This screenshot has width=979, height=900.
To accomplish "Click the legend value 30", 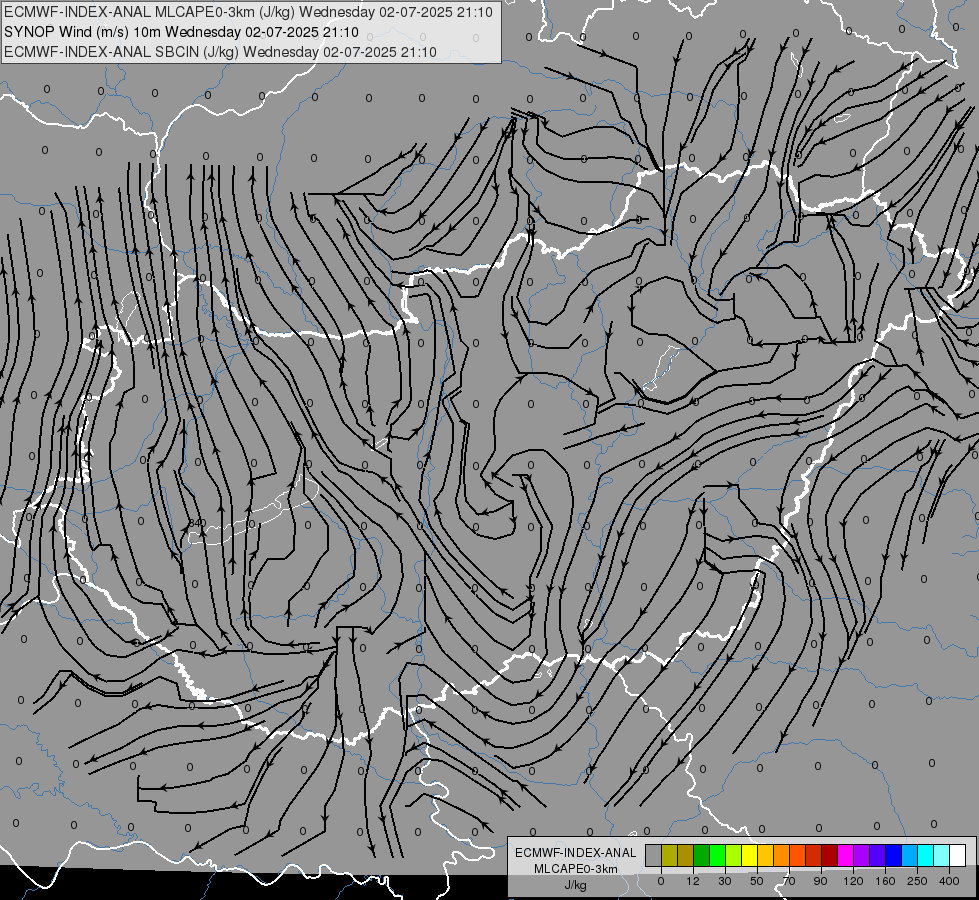I will coord(725,881).
